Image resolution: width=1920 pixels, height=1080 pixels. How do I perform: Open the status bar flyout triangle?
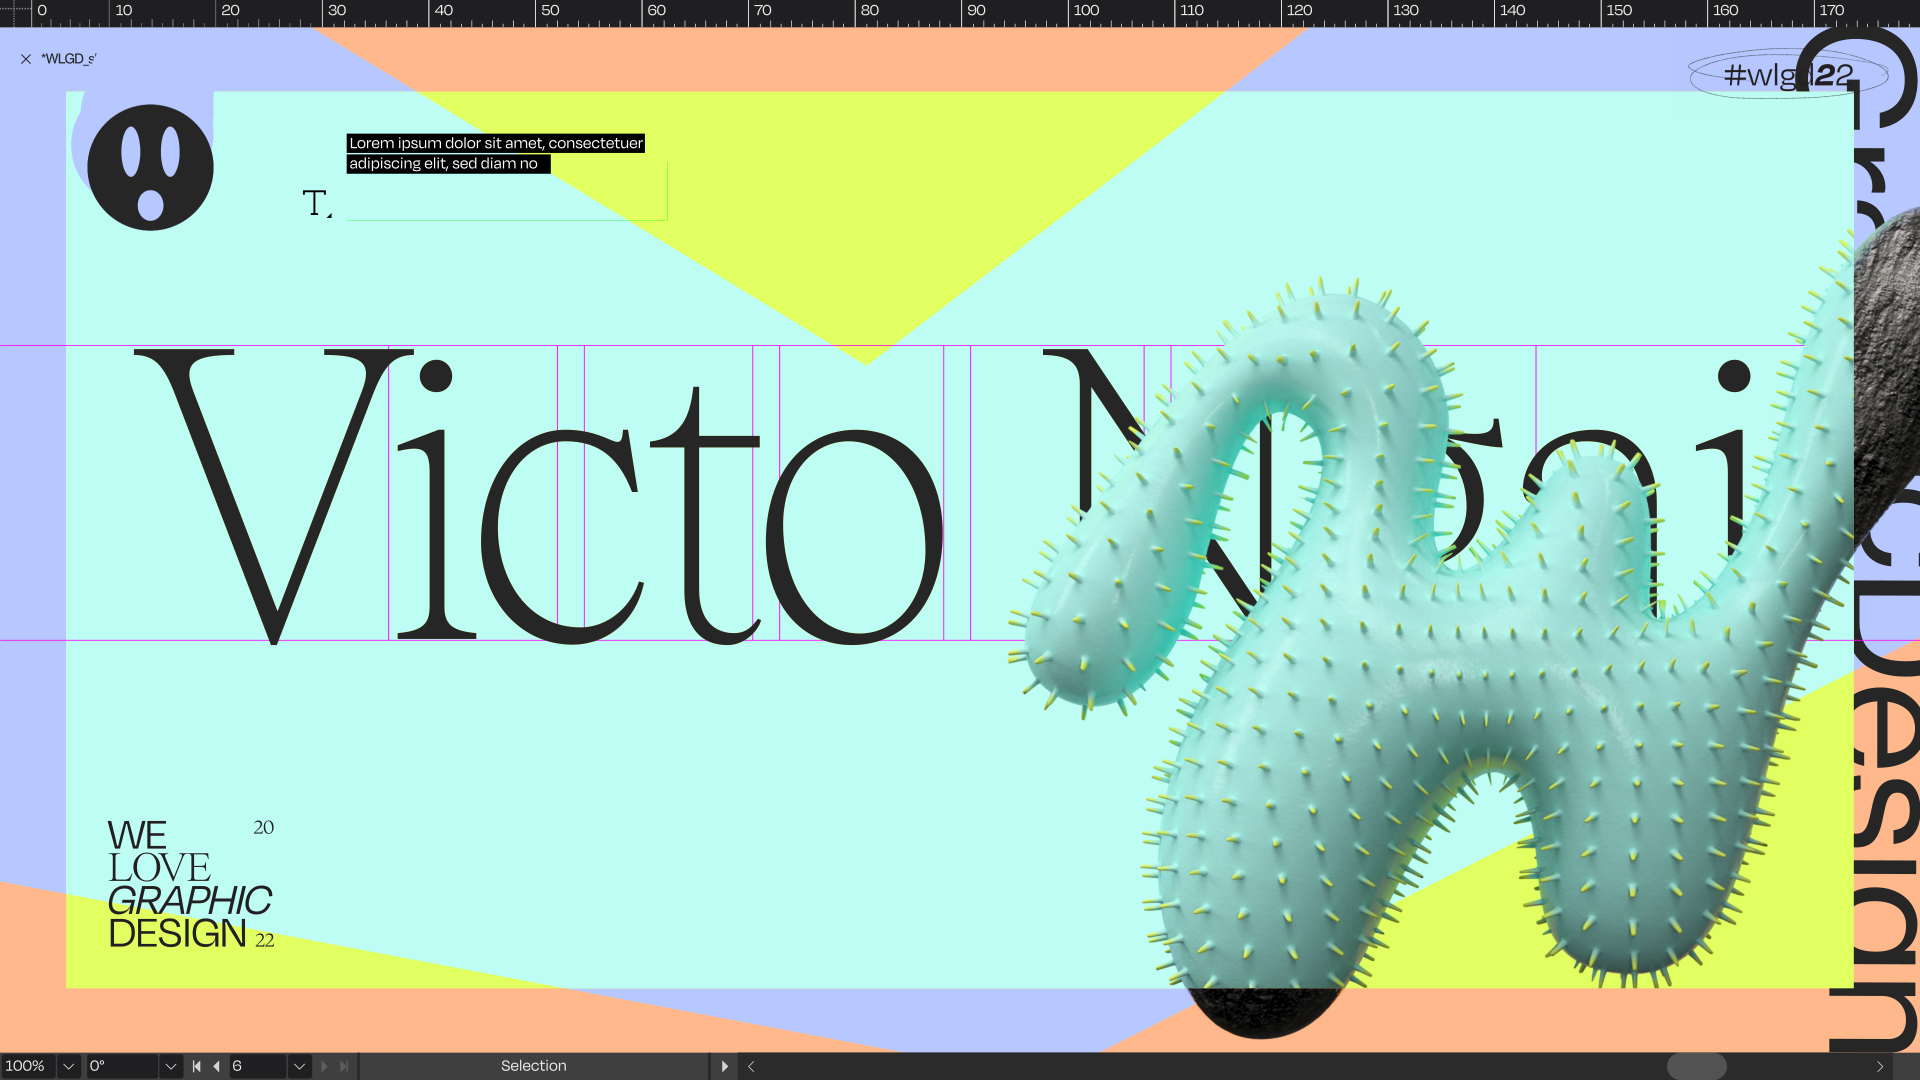[x=725, y=1066]
